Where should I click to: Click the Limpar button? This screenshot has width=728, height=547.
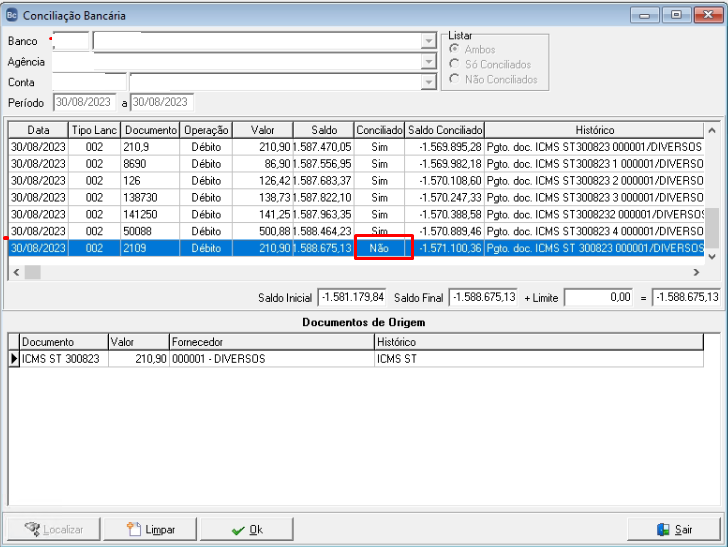(x=150, y=529)
